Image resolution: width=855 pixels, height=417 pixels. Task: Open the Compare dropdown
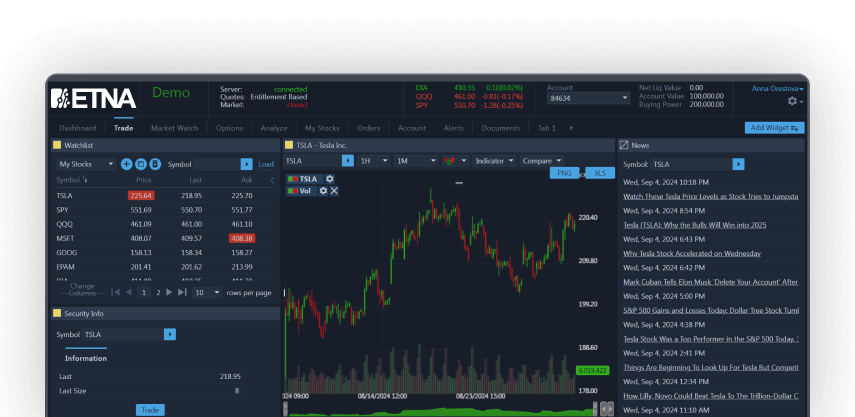point(541,161)
